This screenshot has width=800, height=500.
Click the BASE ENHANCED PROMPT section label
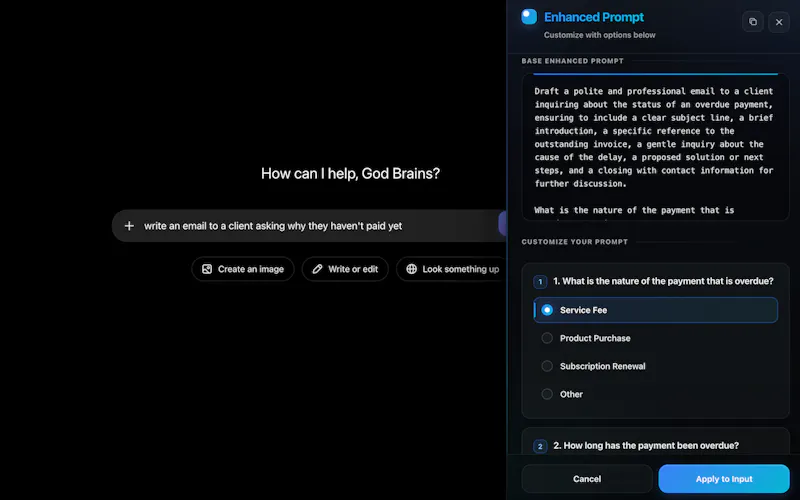[572, 61]
